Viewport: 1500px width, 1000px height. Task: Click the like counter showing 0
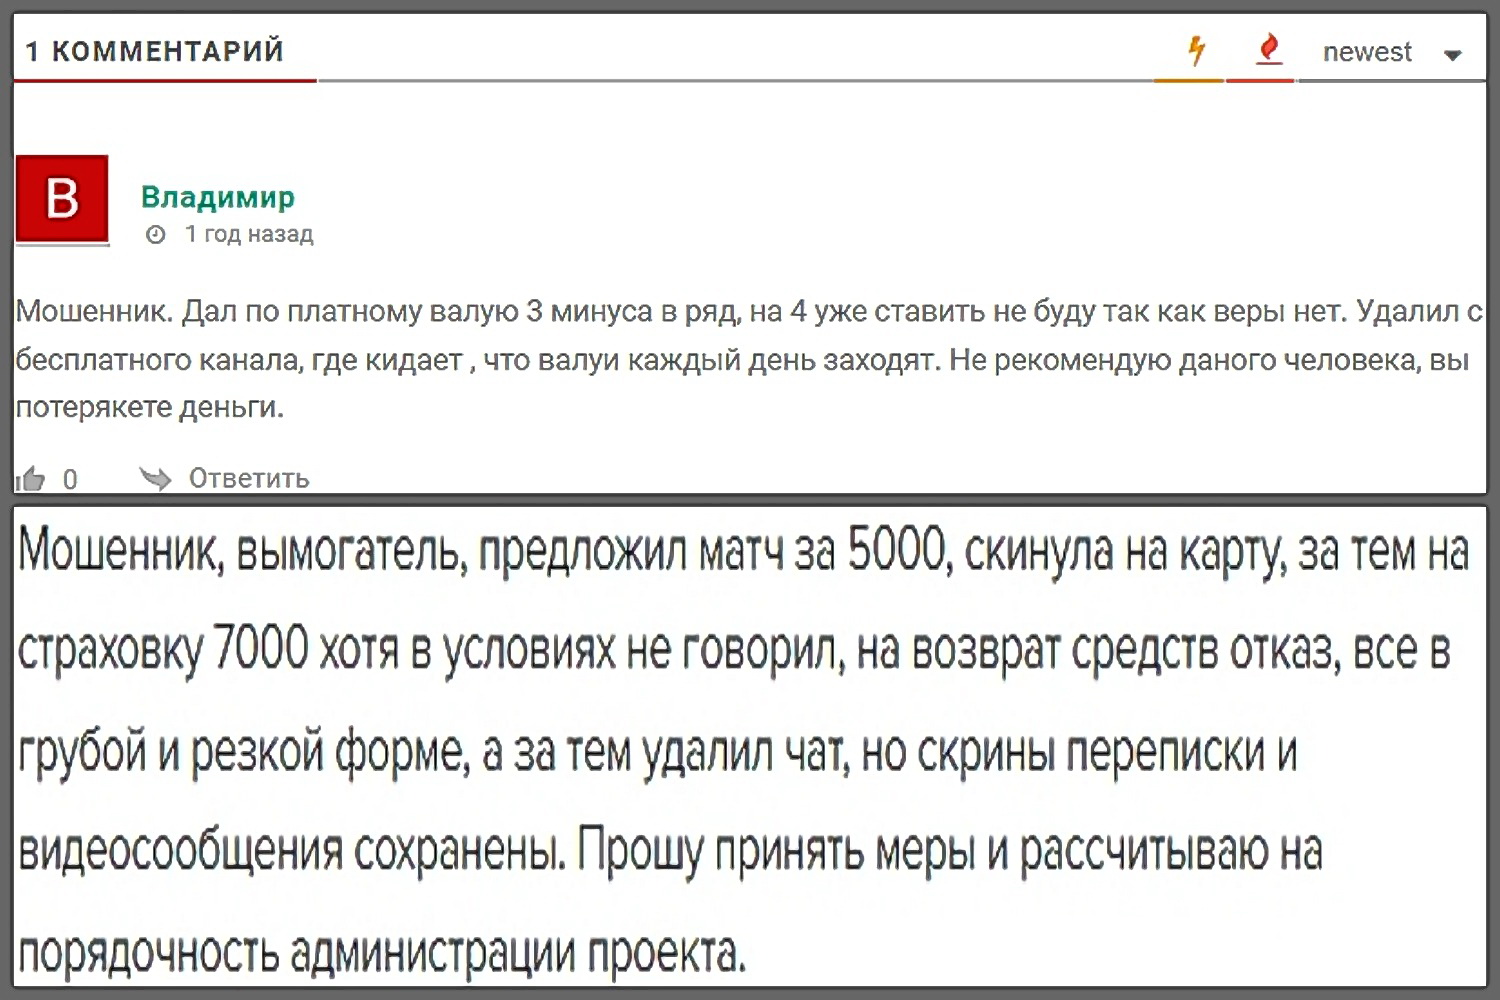click(70, 480)
